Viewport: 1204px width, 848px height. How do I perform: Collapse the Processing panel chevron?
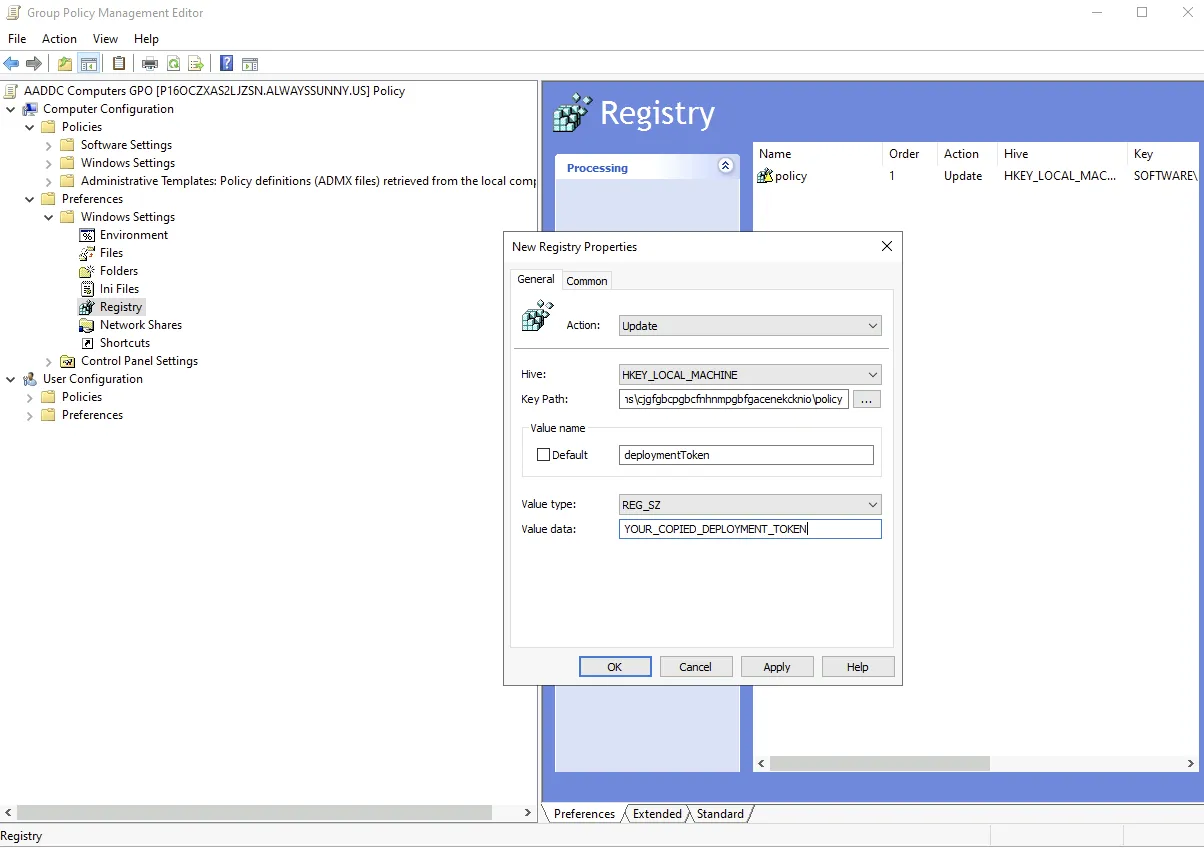tap(726, 167)
